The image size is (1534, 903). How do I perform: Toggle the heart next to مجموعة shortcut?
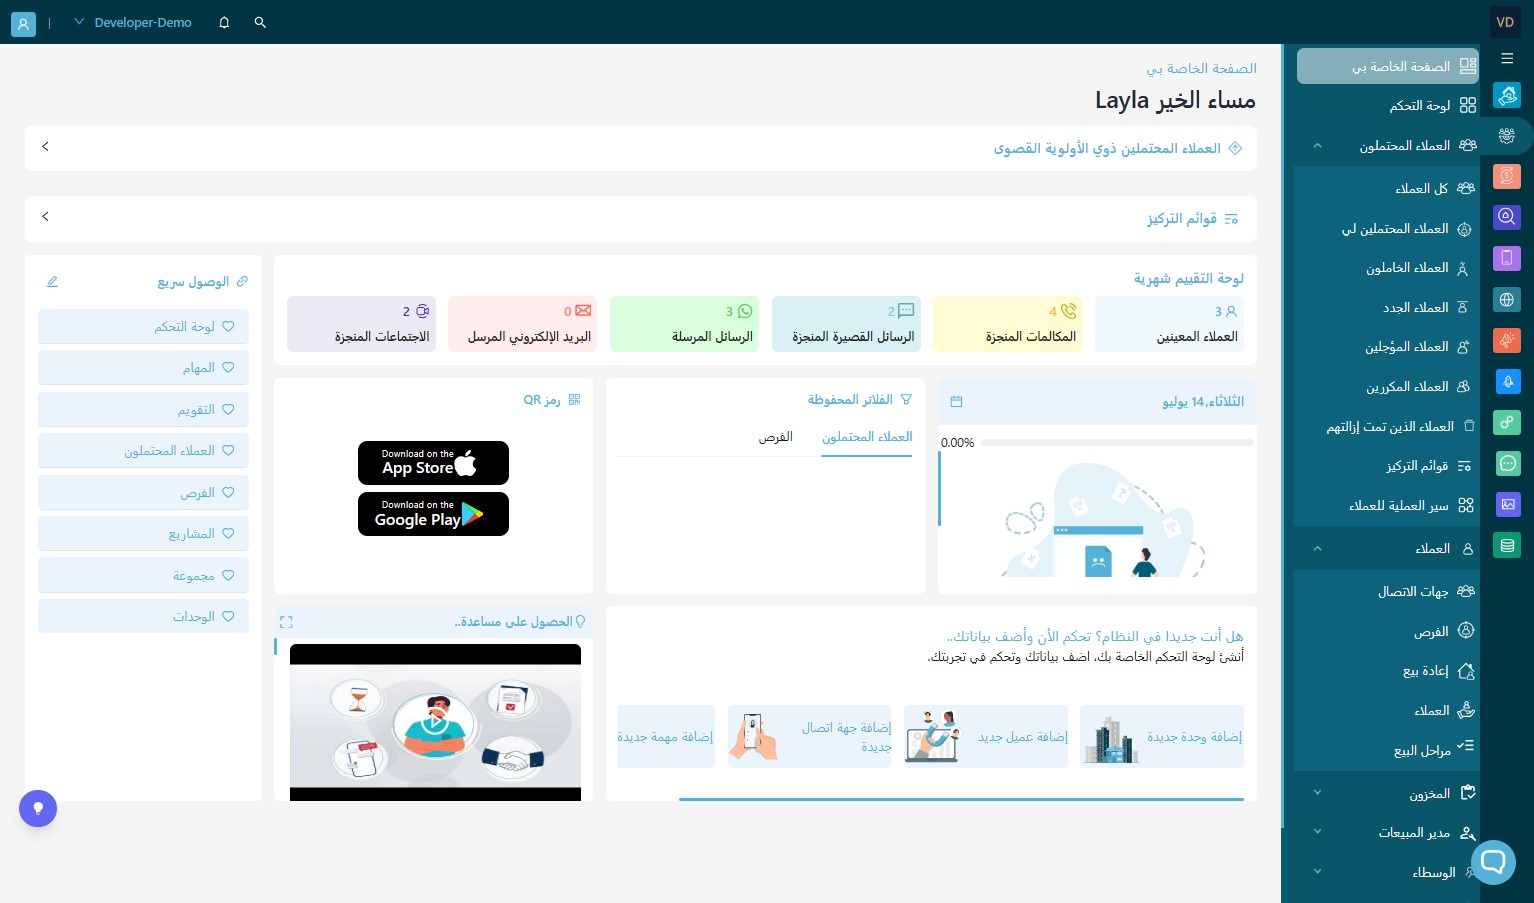pos(228,575)
